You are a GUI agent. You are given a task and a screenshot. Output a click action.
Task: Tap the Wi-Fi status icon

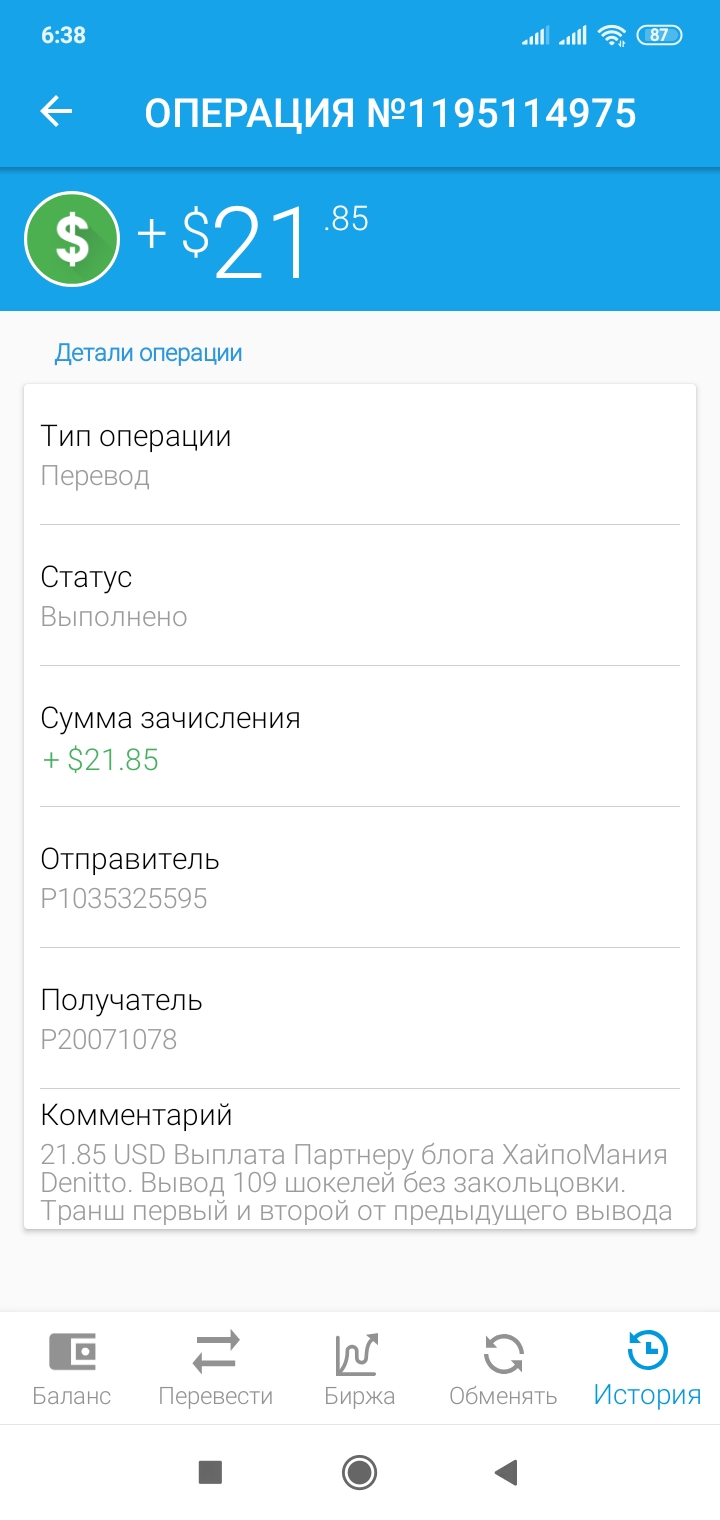[x=611, y=36]
